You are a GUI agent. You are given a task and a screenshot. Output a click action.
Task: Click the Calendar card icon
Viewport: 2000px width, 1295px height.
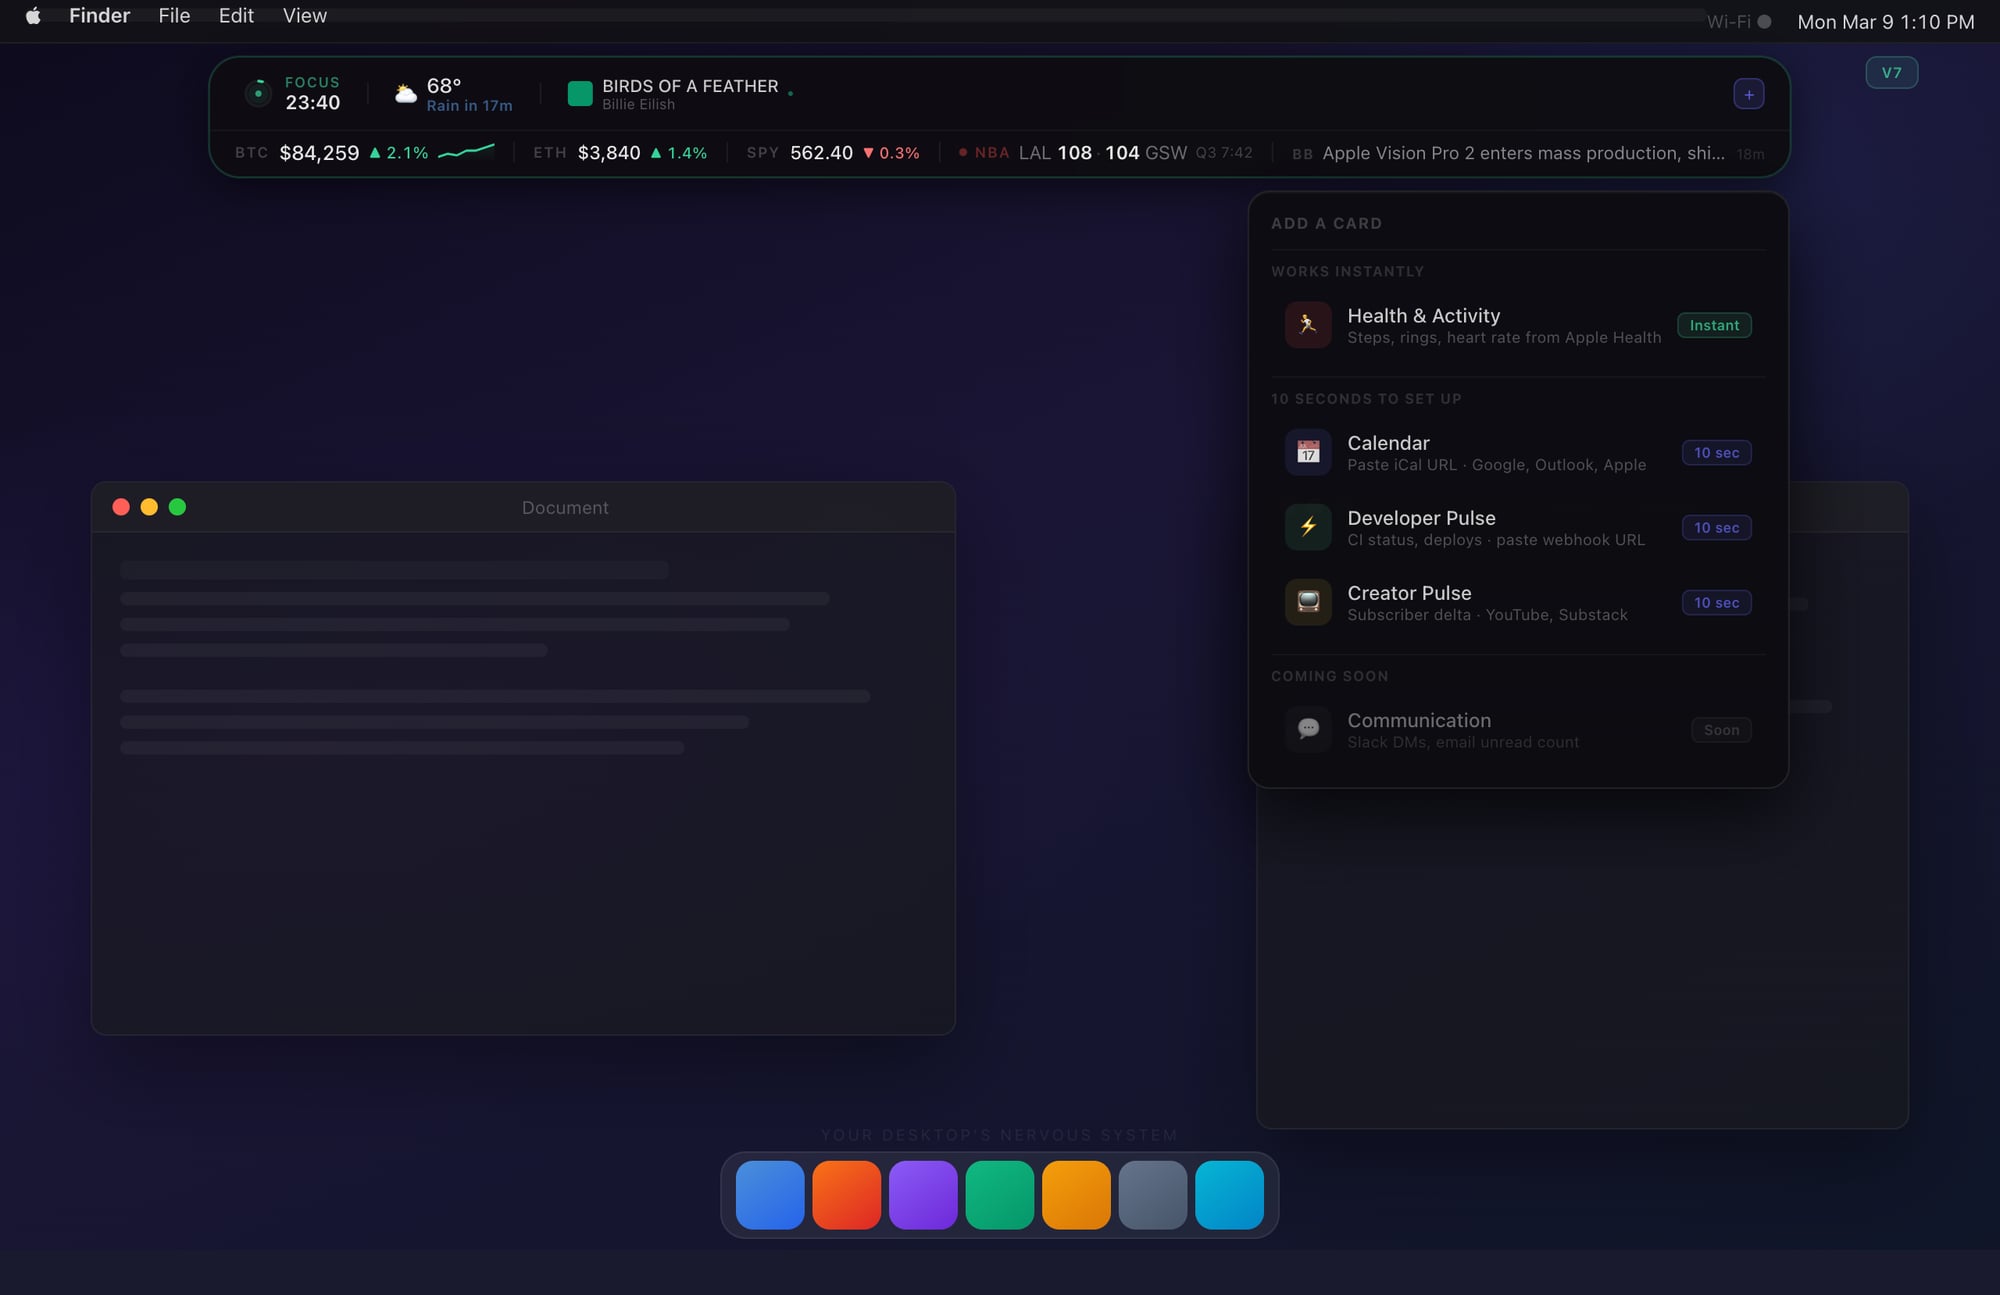1307,452
